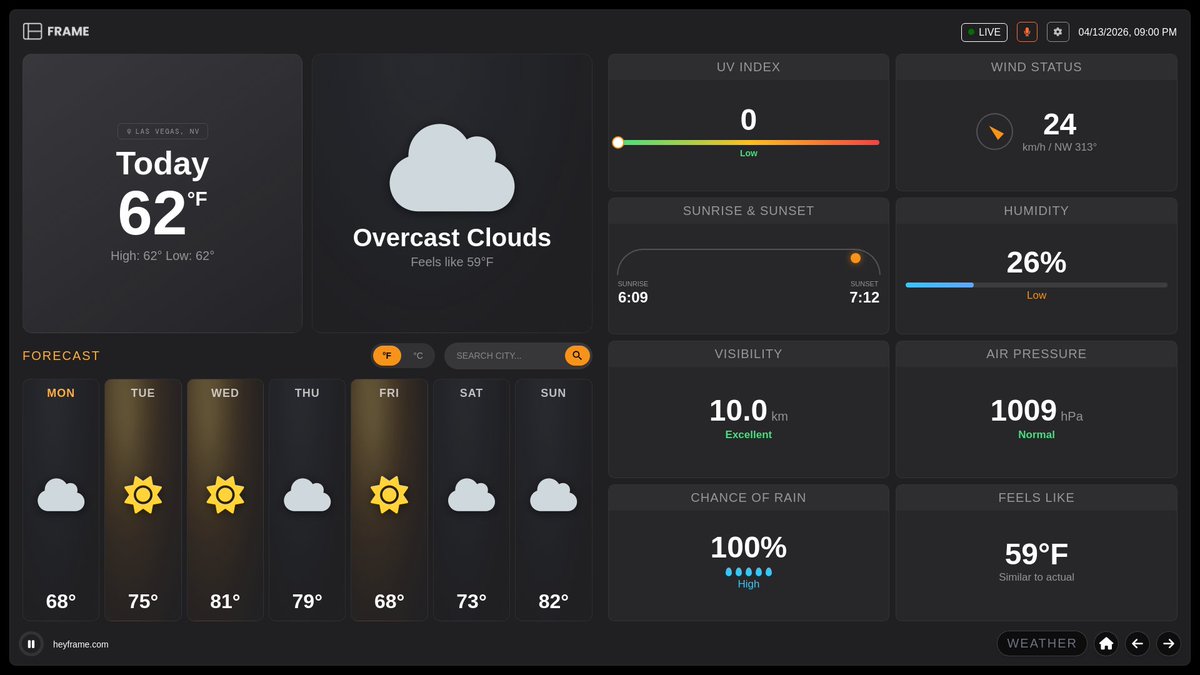The height and width of the screenshot is (675, 1200).
Task: Open settings with the gear icon
Action: (x=1058, y=32)
